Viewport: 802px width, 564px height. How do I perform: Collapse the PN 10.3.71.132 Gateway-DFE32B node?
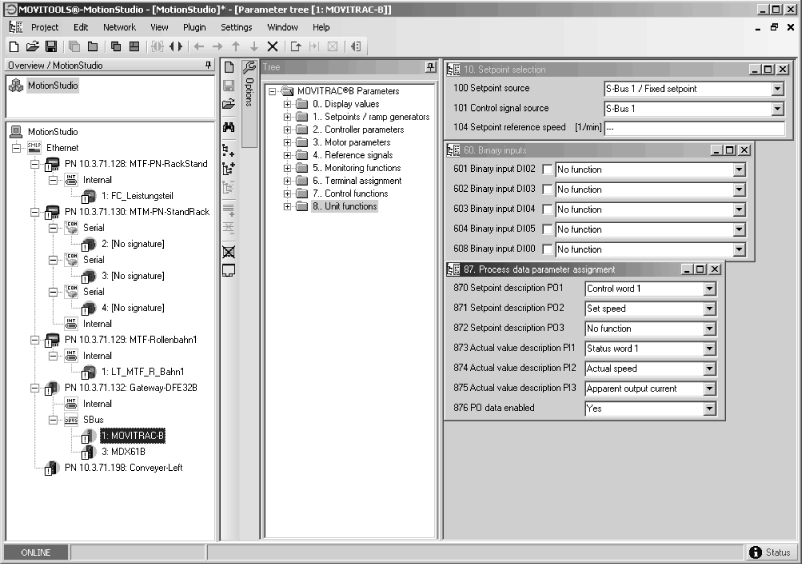click(x=34, y=388)
